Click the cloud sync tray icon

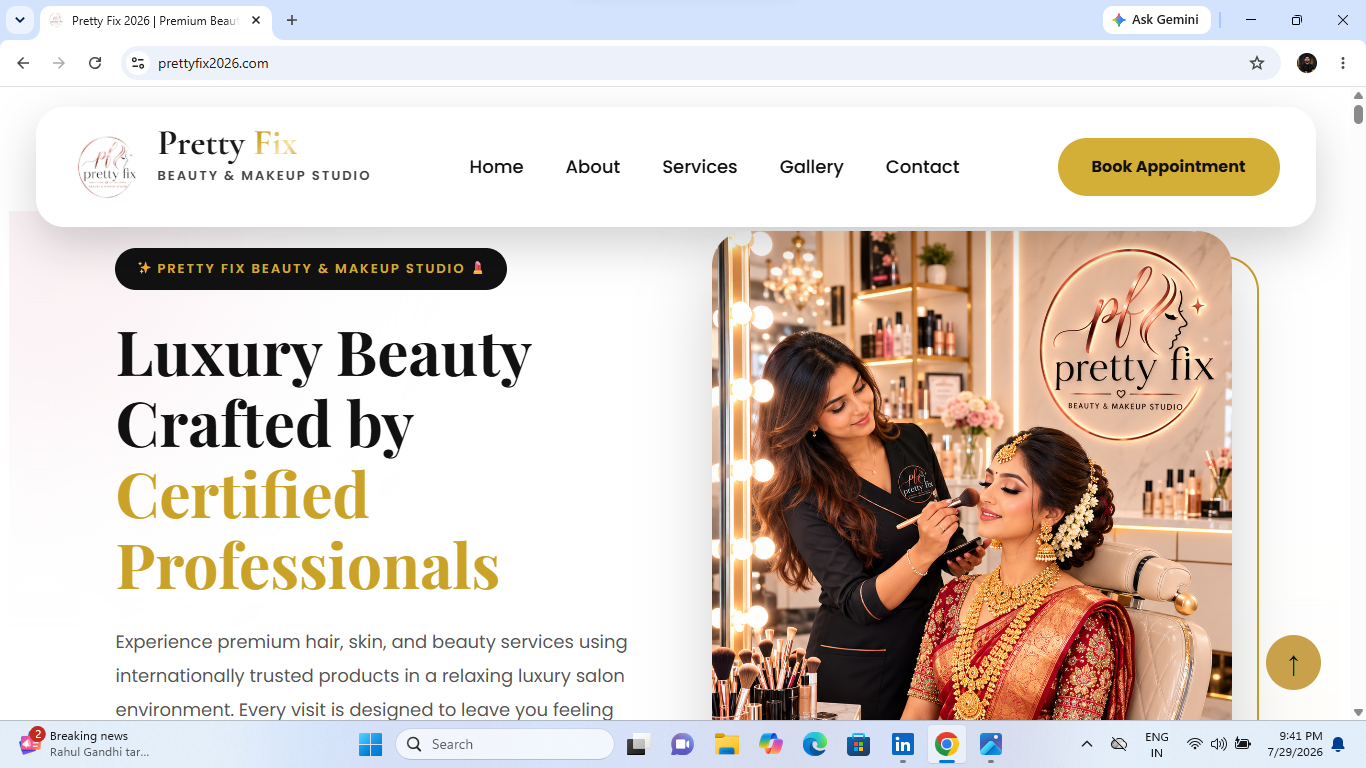[x=1120, y=744]
